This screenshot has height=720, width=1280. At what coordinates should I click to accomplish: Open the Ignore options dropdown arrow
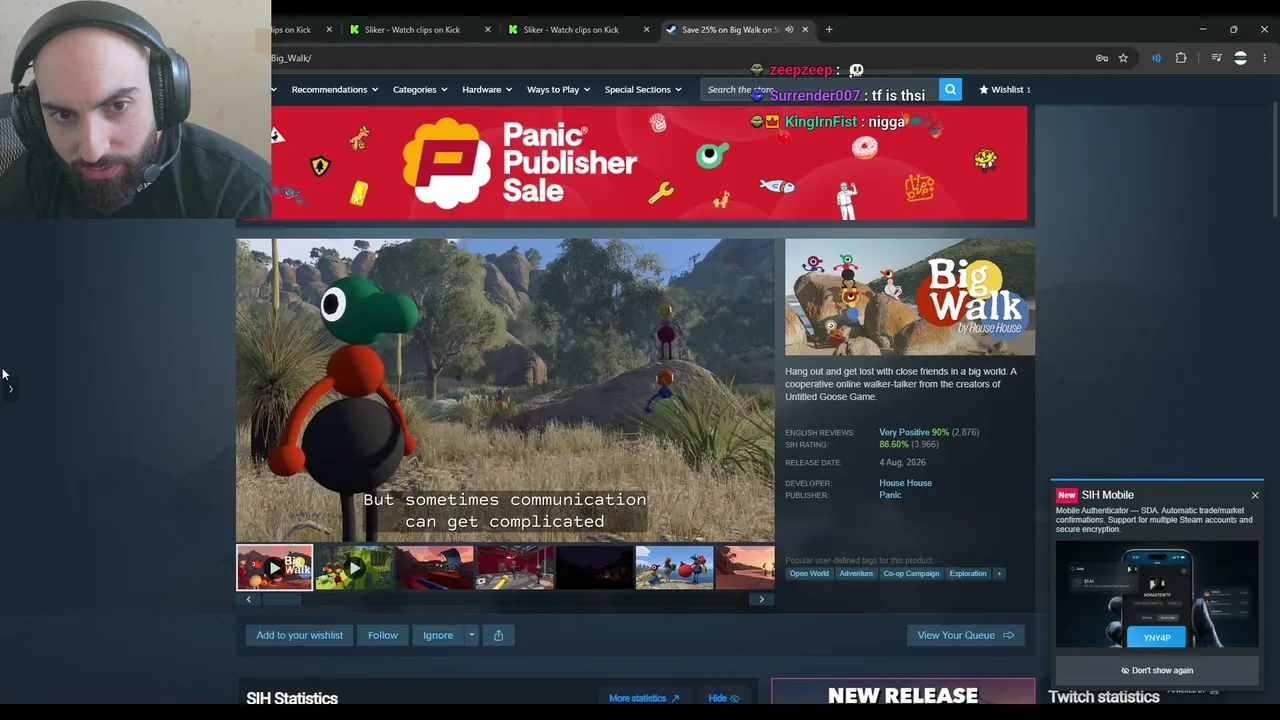pos(471,635)
